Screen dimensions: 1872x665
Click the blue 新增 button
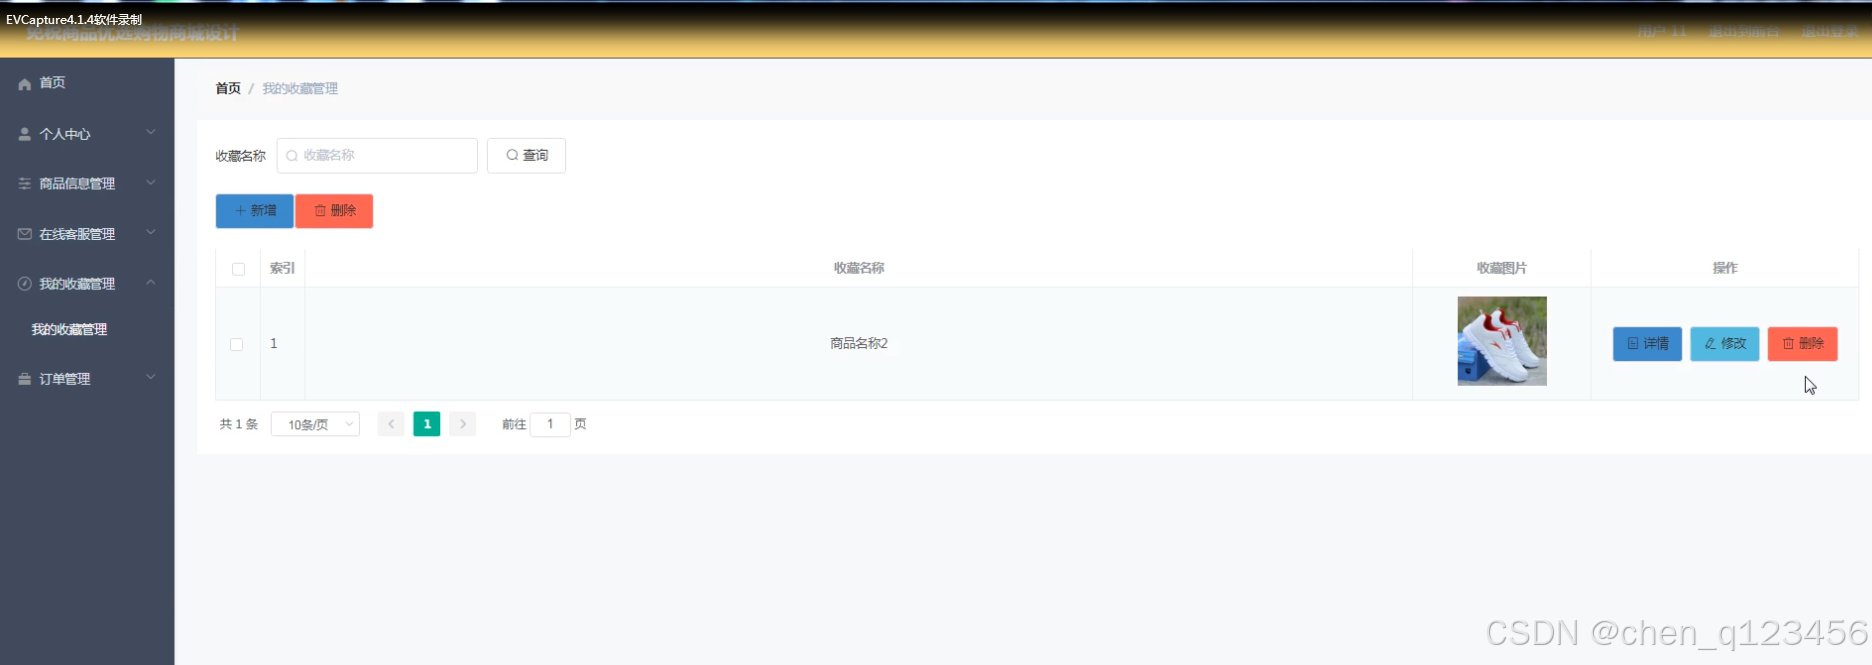click(x=254, y=211)
